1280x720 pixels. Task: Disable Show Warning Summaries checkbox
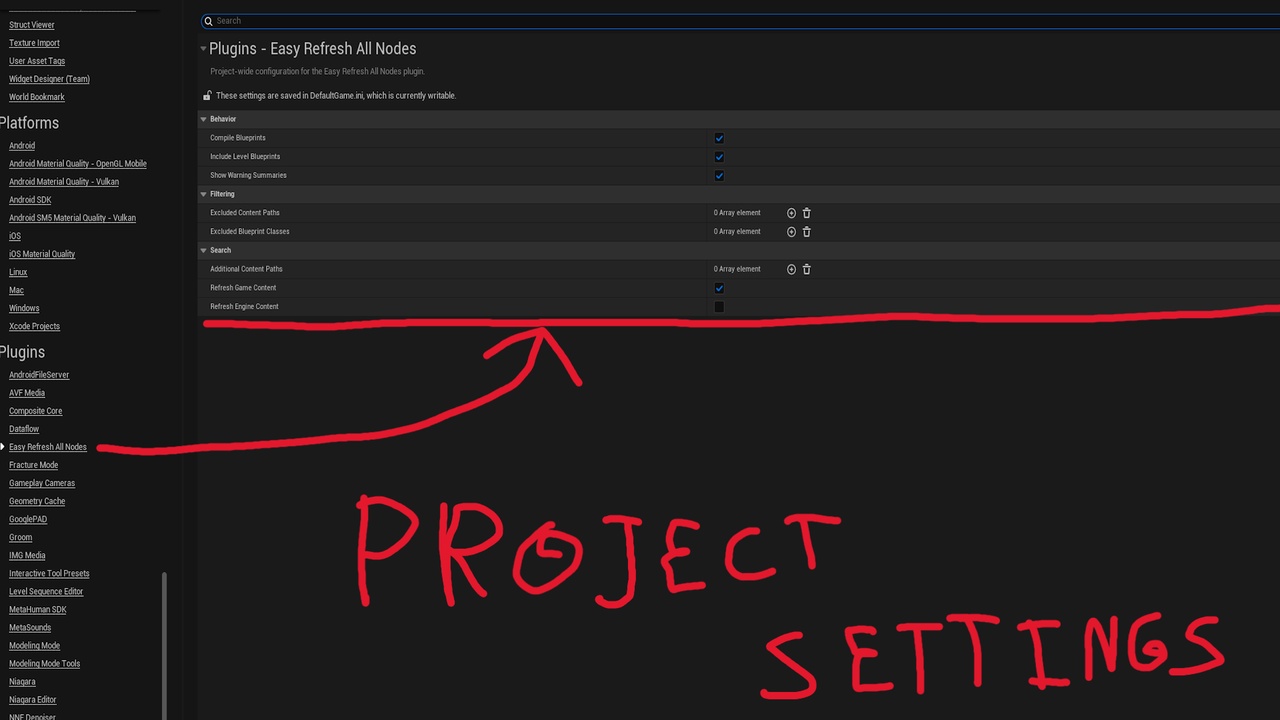pyautogui.click(x=719, y=176)
